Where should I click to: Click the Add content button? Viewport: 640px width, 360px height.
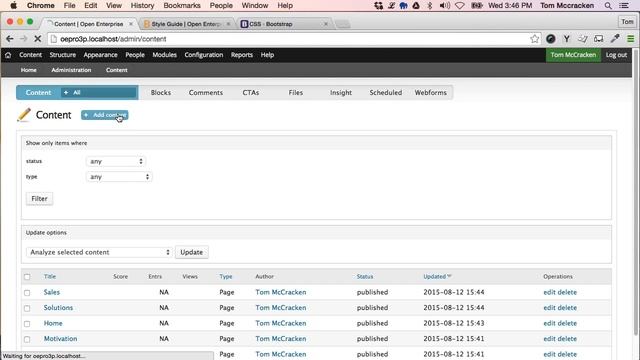pyautogui.click(x=104, y=115)
